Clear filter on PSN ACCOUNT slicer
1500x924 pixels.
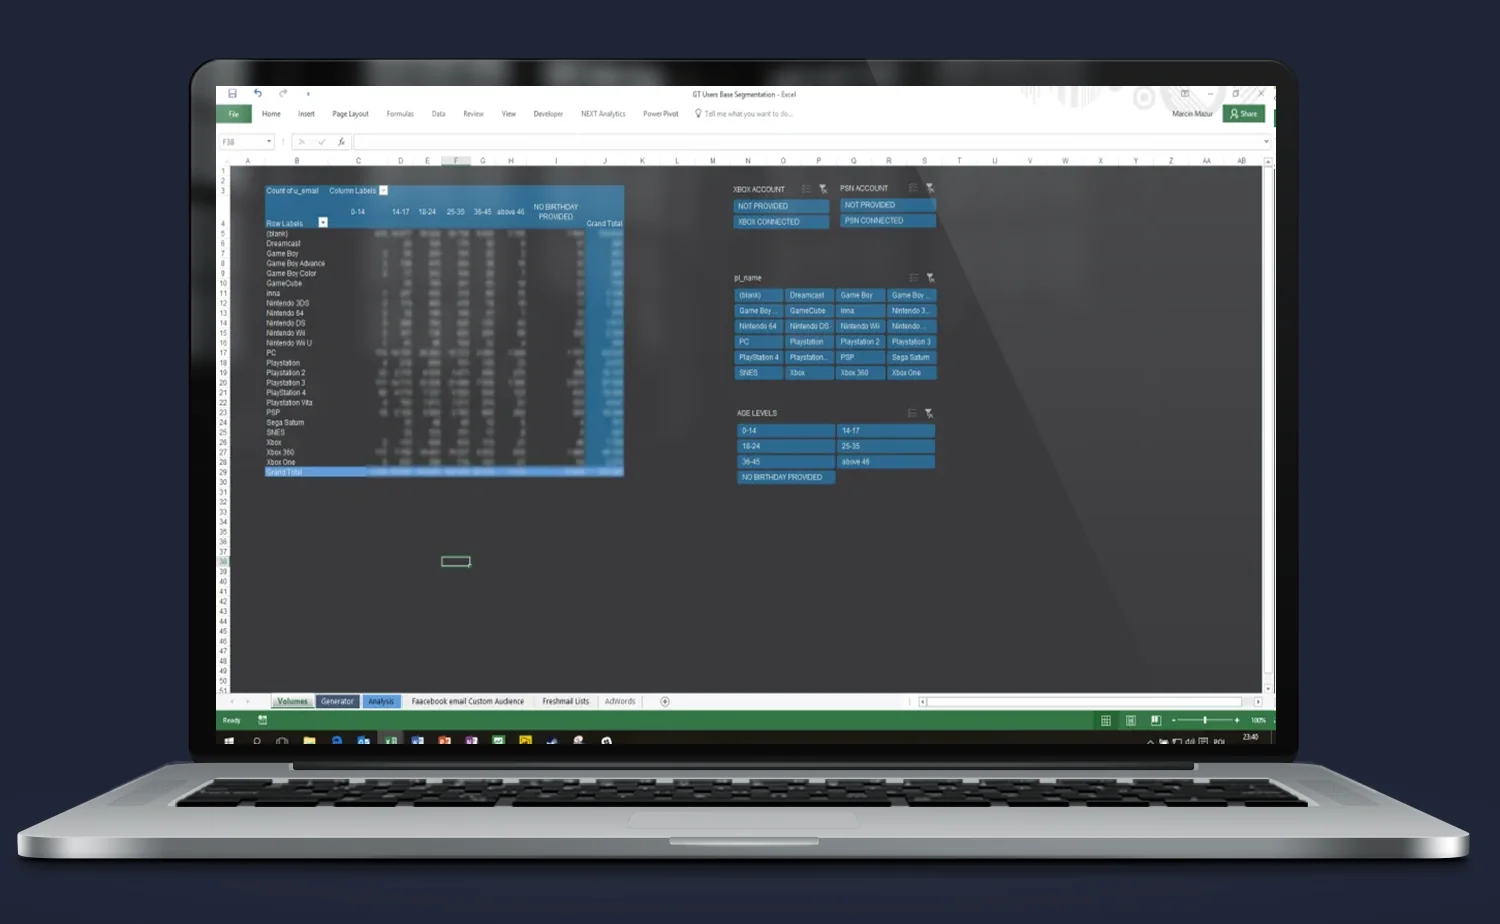tap(930, 188)
